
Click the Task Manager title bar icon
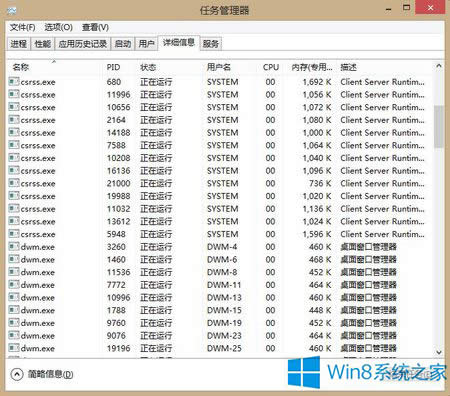point(12,10)
